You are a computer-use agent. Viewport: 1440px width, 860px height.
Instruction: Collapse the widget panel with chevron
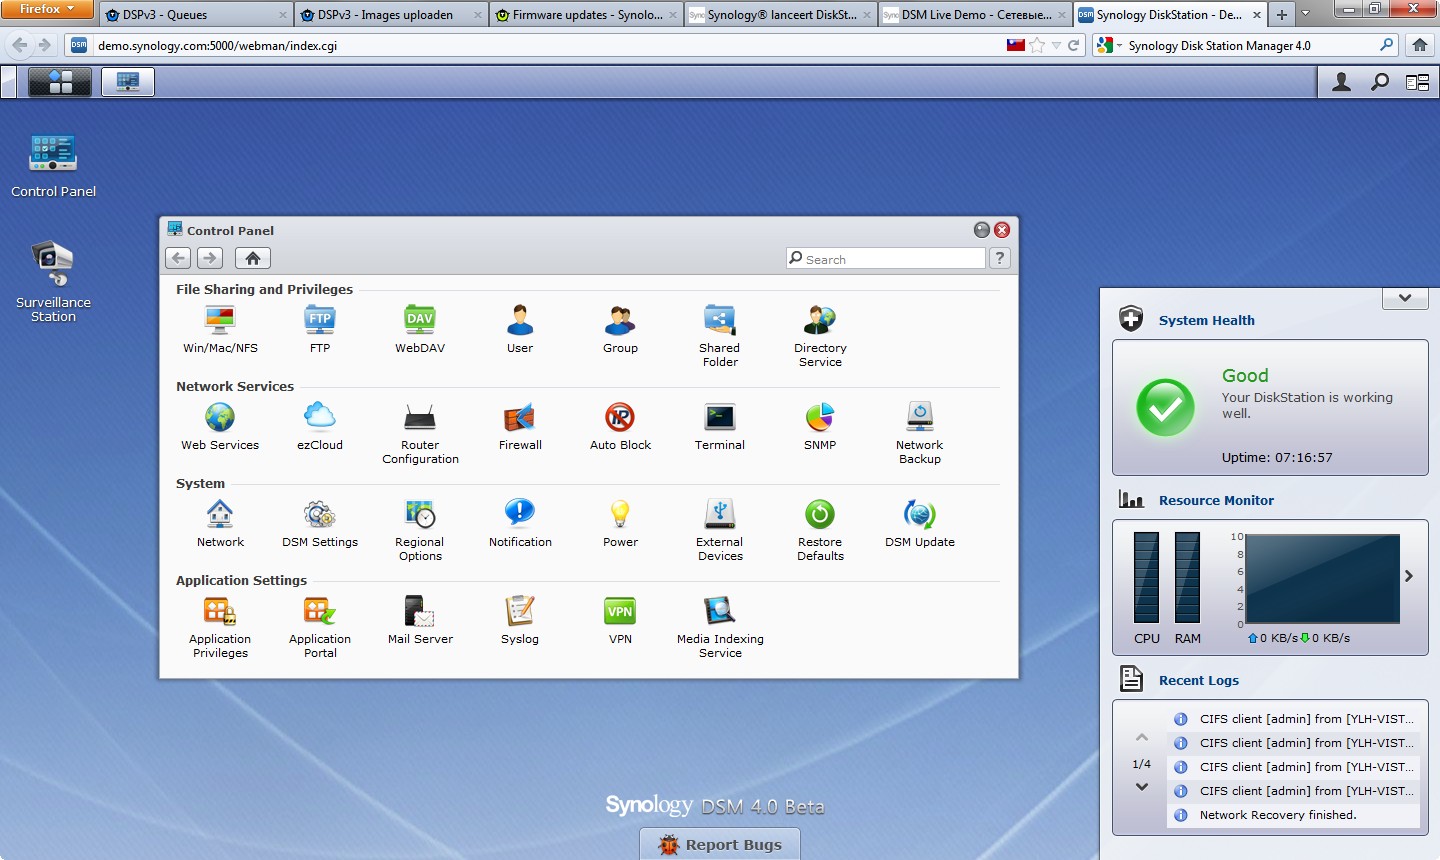pos(1405,298)
